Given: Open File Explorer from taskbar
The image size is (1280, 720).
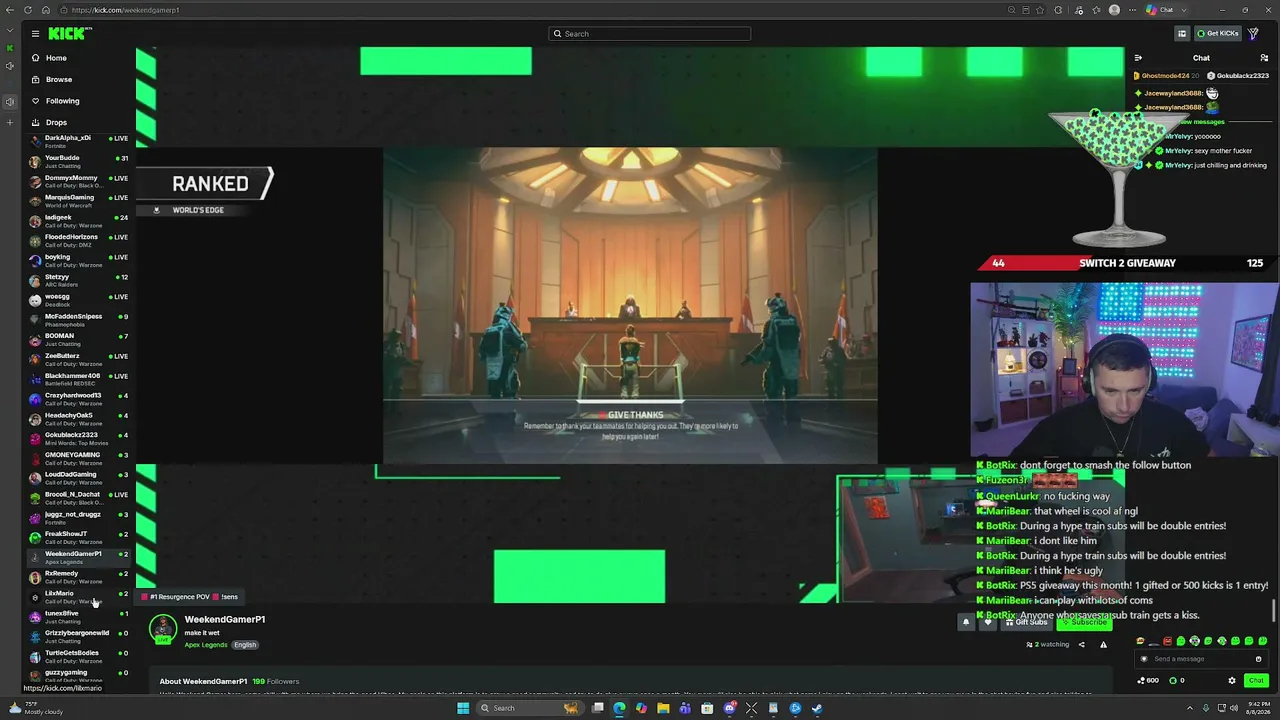Looking at the screenshot, I should click(x=663, y=708).
